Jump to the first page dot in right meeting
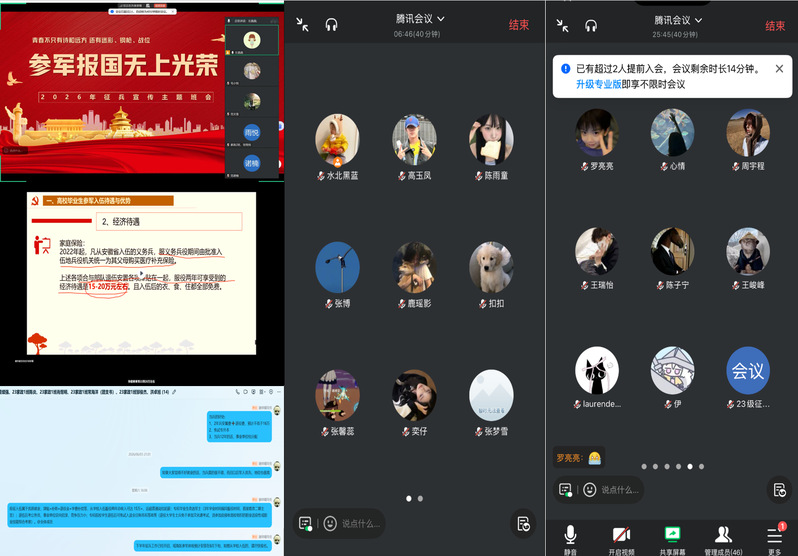 point(644,466)
